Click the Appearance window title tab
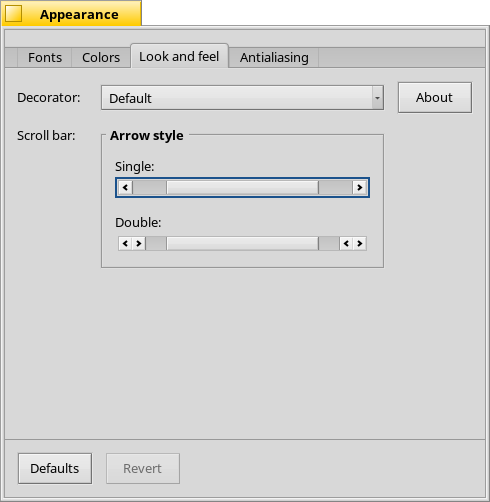 point(72,13)
